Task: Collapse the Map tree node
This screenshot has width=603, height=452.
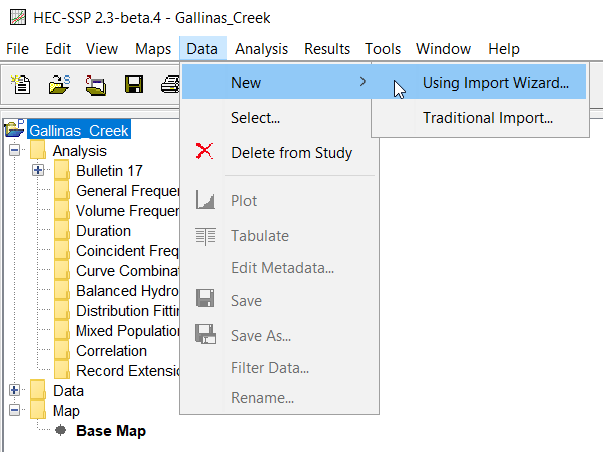Action: pyautogui.click(x=15, y=411)
